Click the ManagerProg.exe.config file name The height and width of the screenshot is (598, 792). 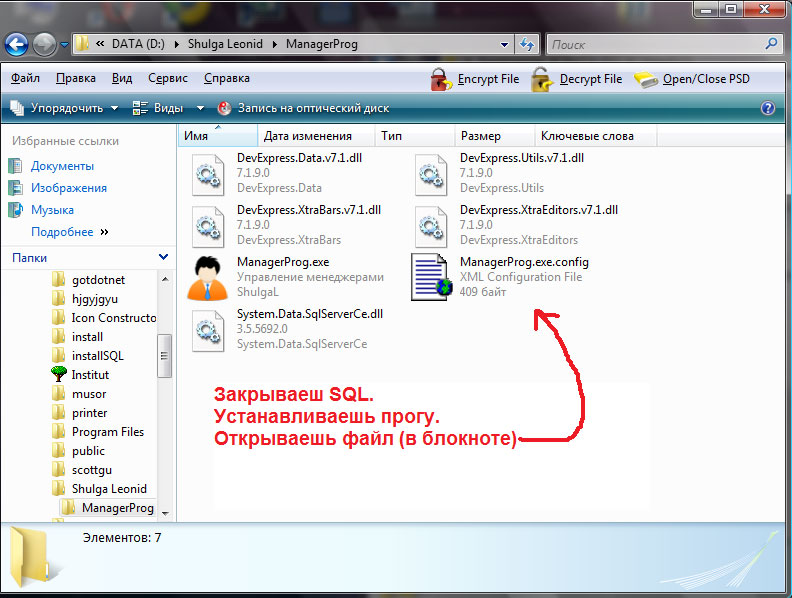tap(524, 262)
